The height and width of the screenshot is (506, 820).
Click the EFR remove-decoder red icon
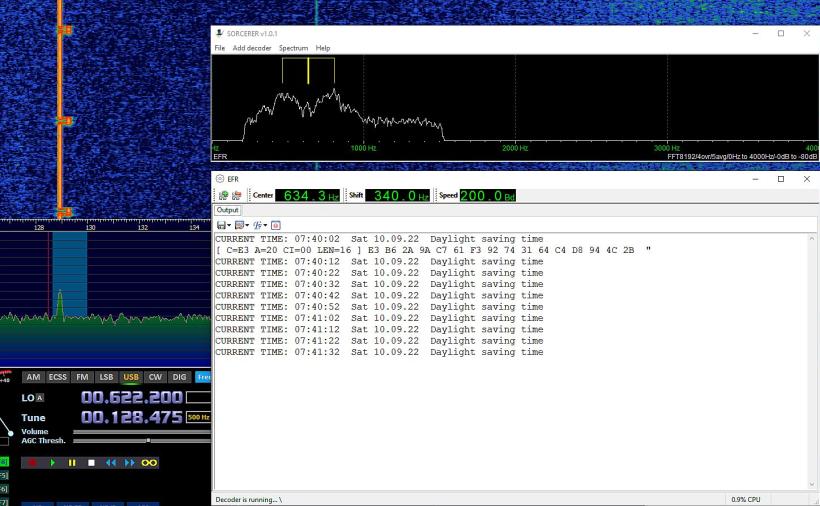pyautogui.click(x=236, y=196)
